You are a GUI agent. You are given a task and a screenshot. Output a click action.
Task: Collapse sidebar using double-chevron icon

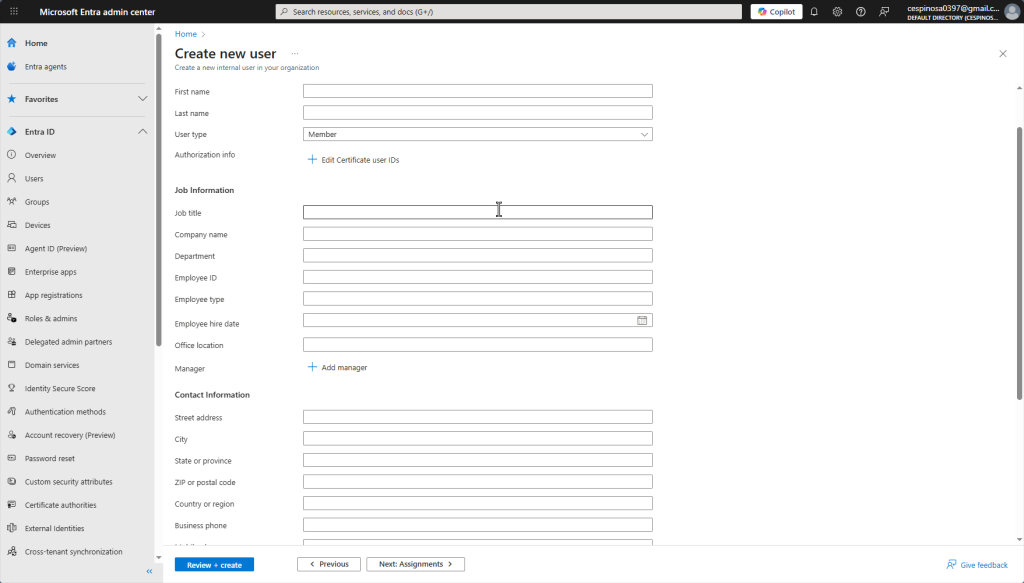(x=149, y=571)
